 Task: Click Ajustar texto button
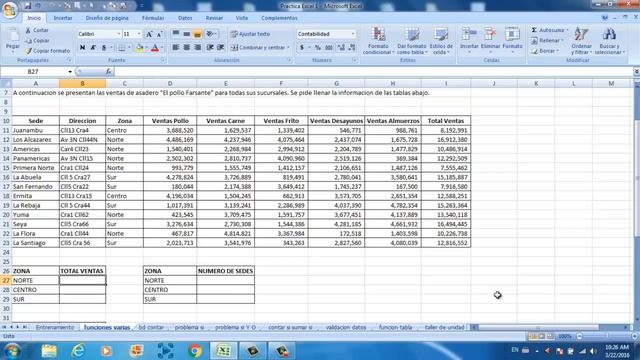tap(250, 34)
